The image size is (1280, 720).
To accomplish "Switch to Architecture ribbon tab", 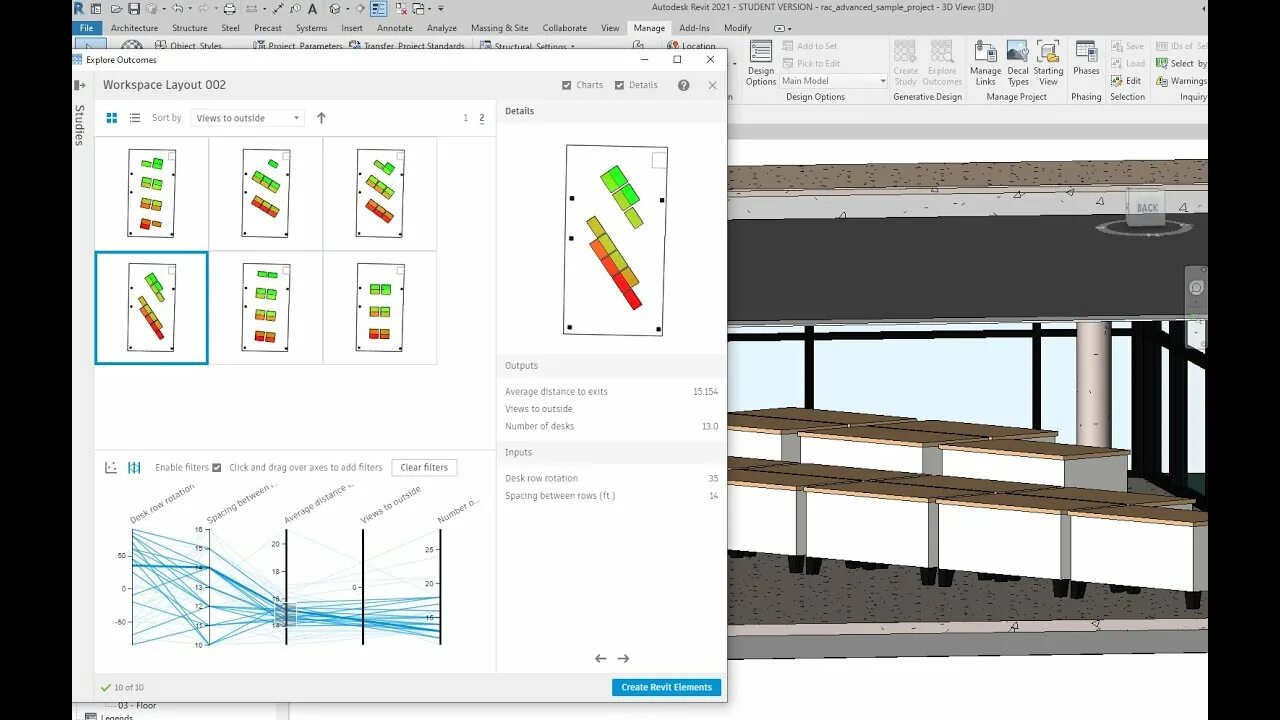I will (x=134, y=28).
